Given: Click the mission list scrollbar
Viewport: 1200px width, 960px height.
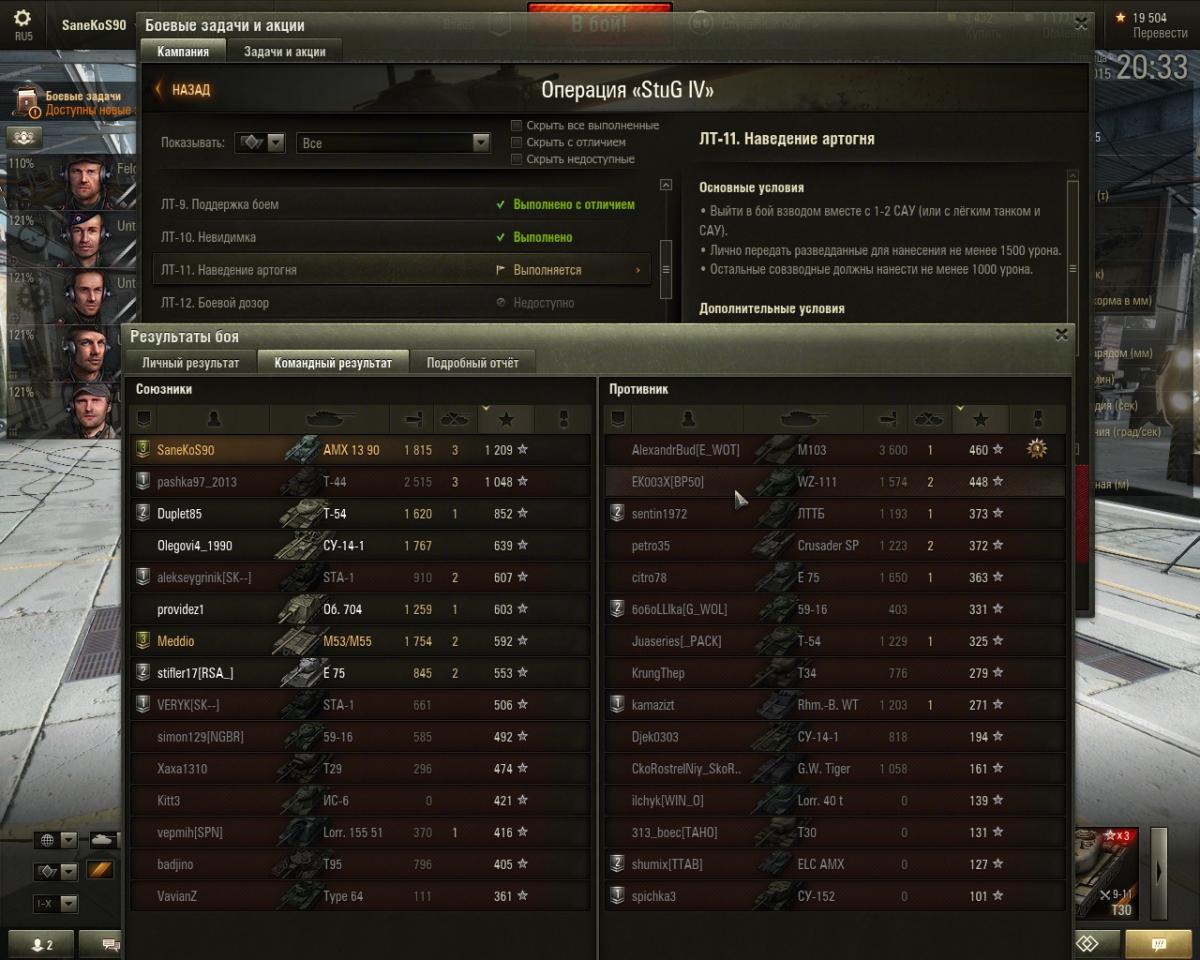Looking at the screenshot, I should point(666,240).
